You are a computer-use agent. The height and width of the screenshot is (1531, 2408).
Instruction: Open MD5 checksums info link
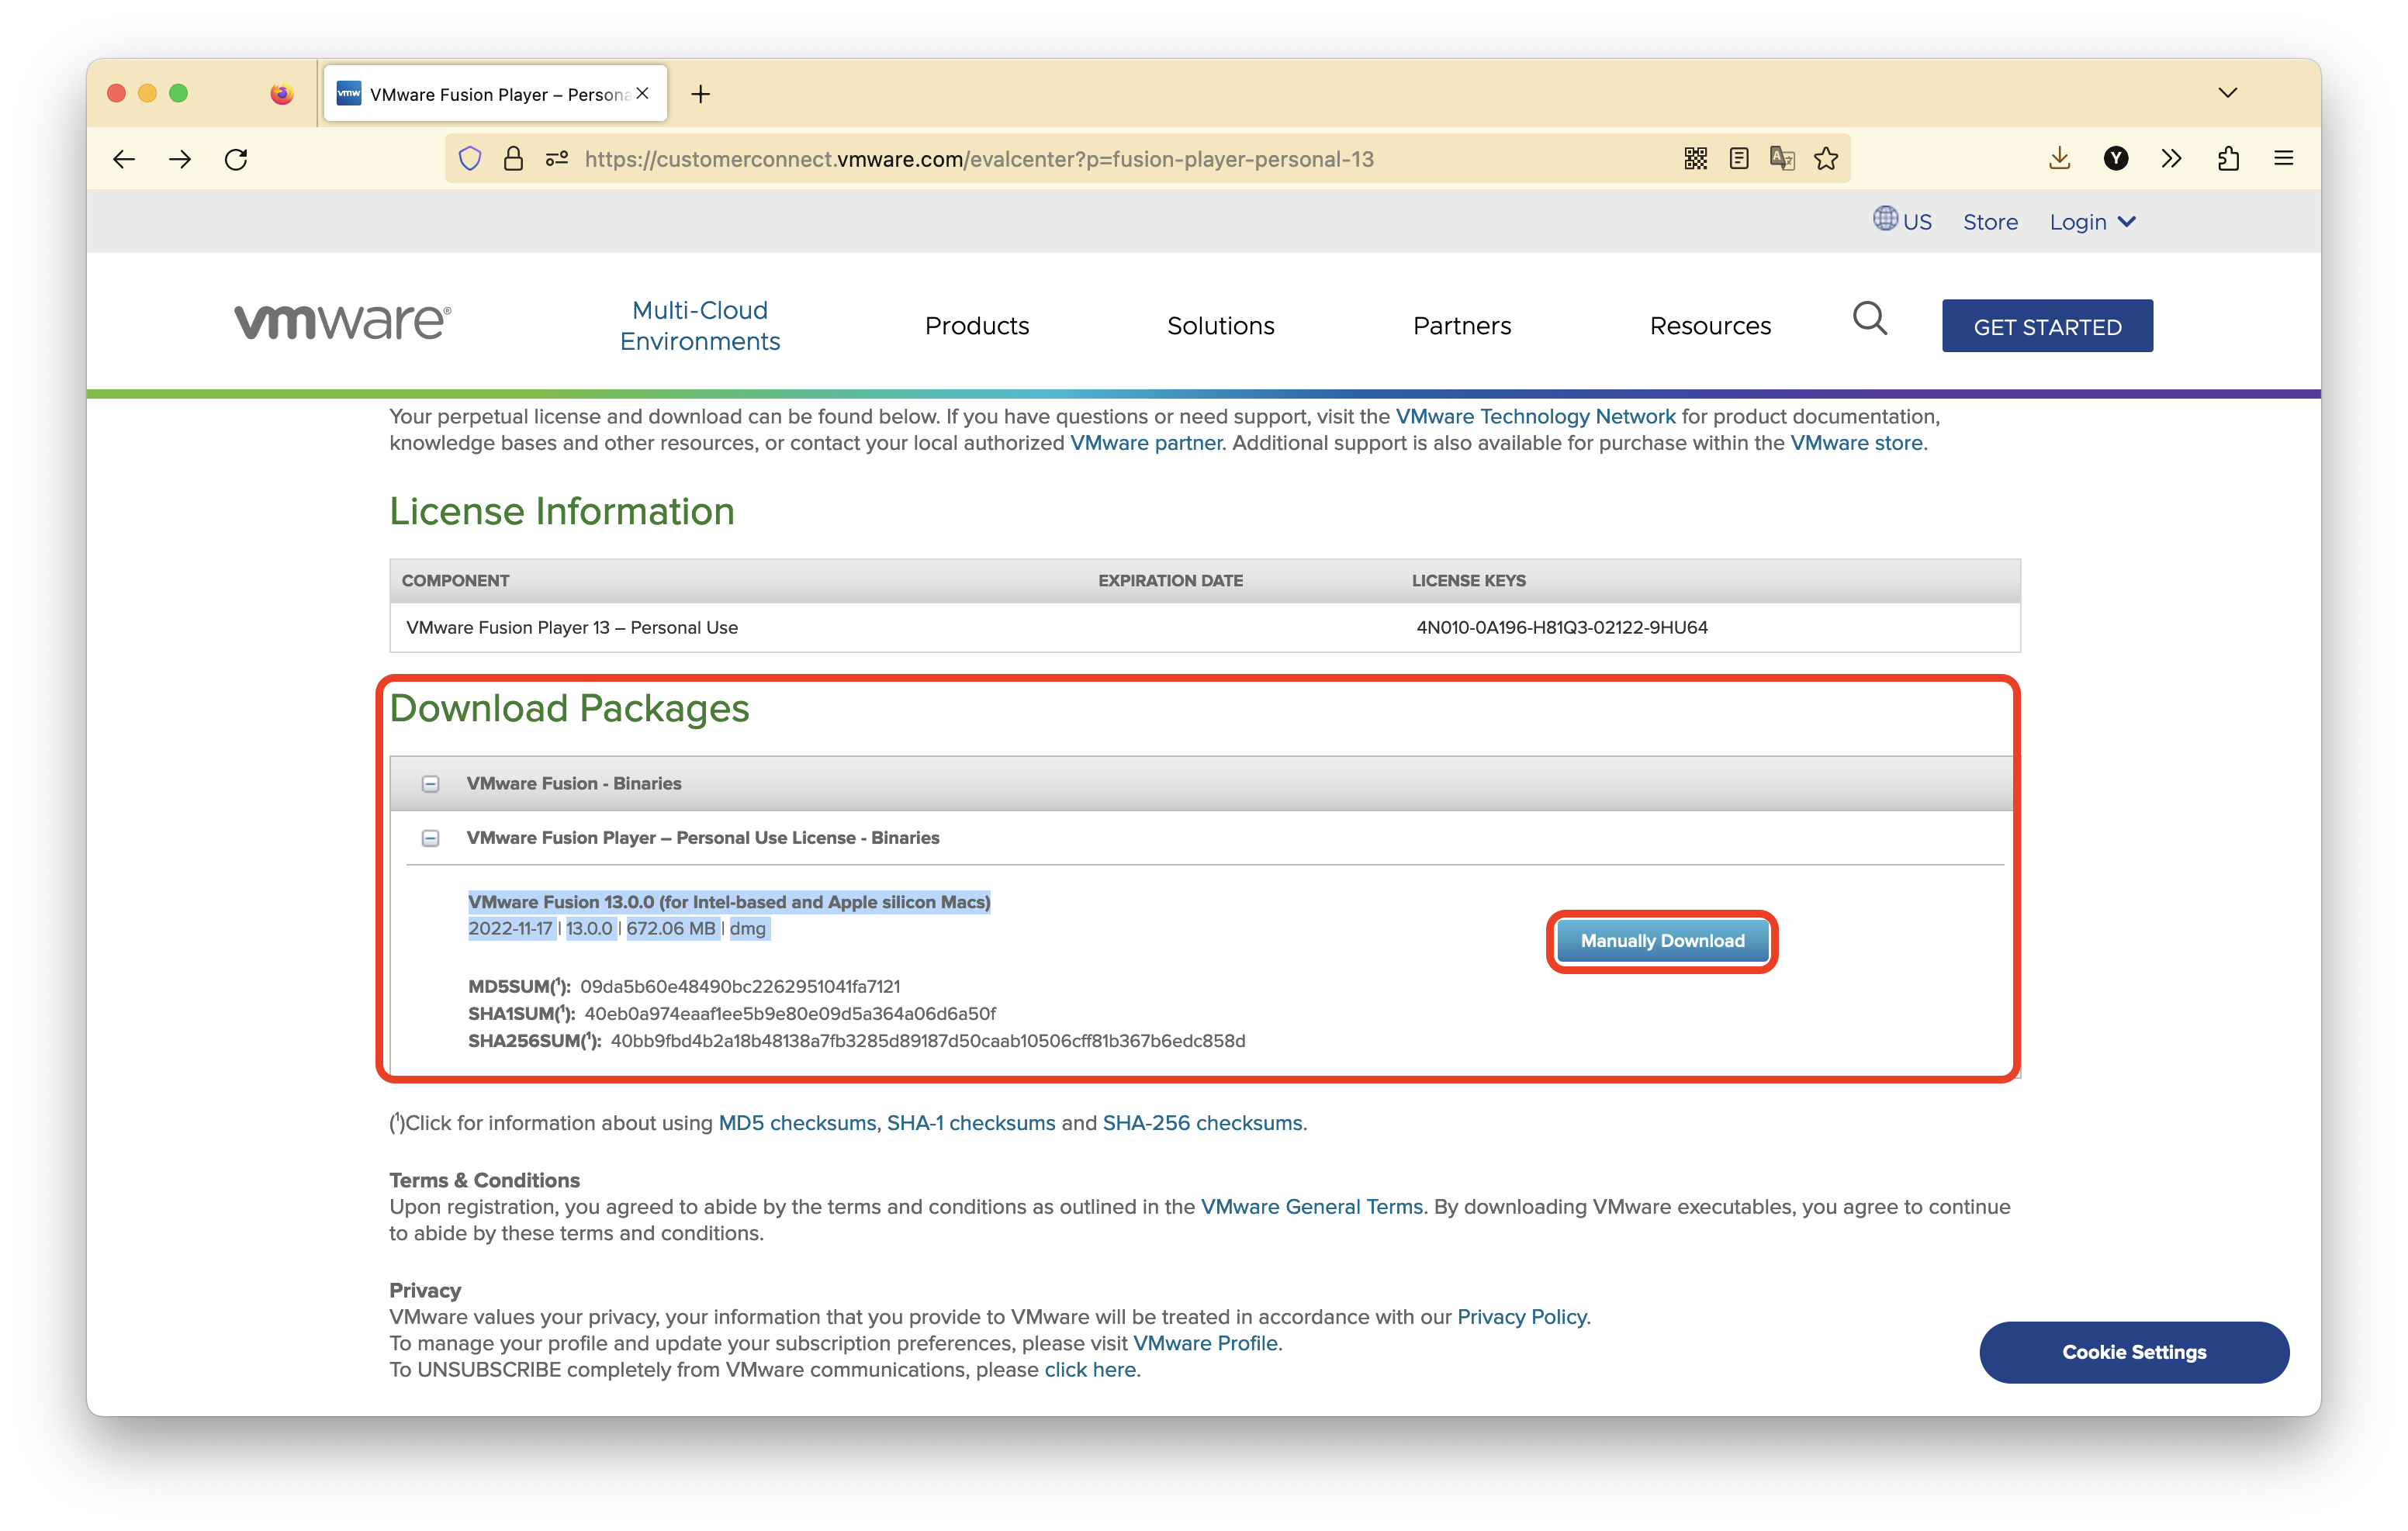point(797,1123)
